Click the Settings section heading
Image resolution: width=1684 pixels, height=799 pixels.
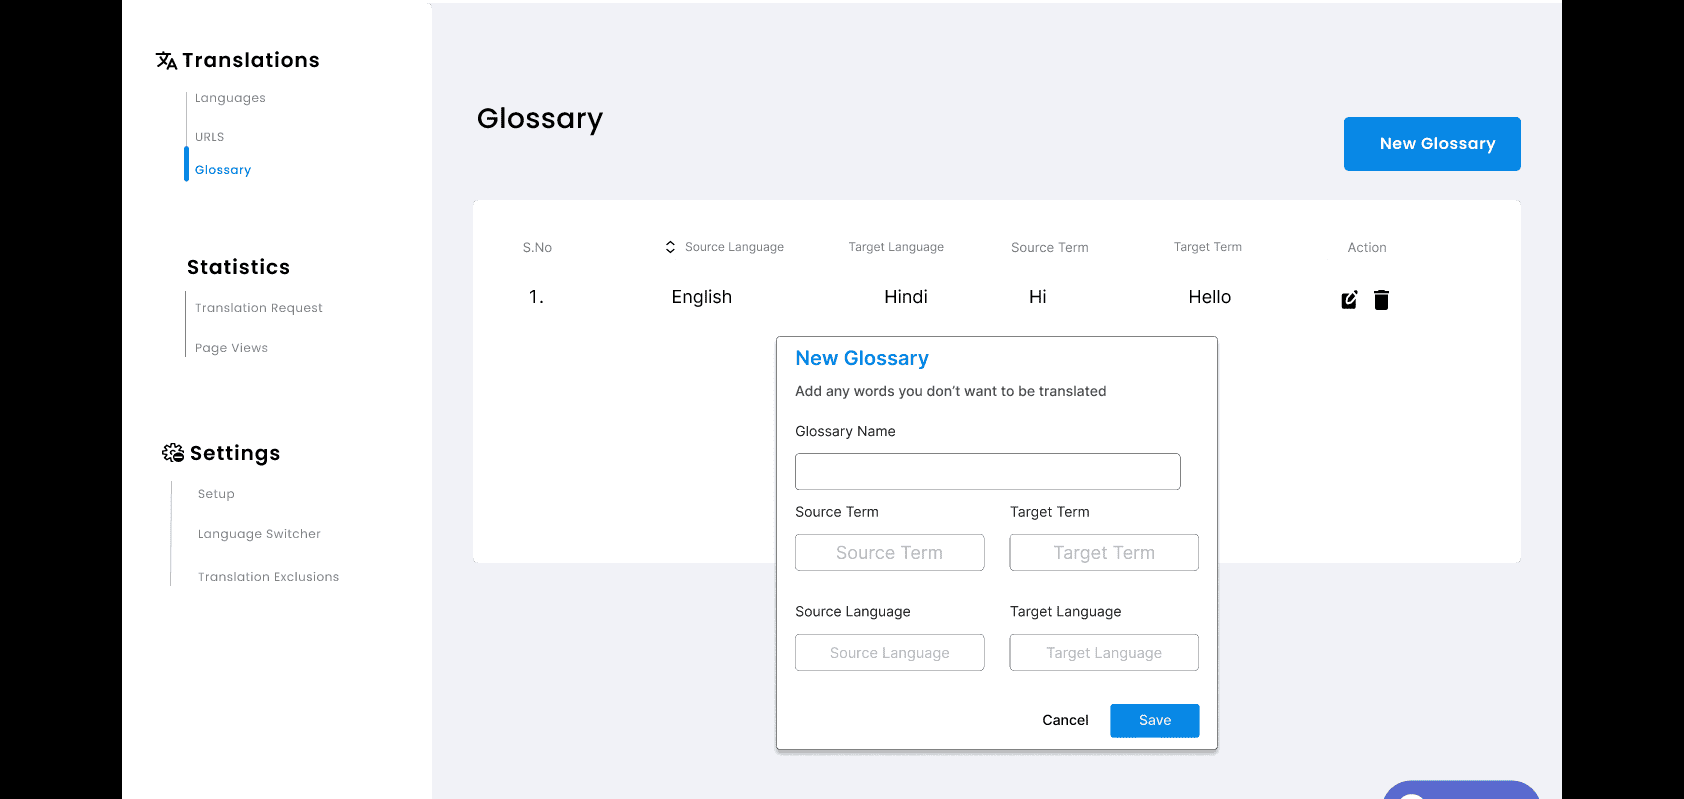pos(234,453)
